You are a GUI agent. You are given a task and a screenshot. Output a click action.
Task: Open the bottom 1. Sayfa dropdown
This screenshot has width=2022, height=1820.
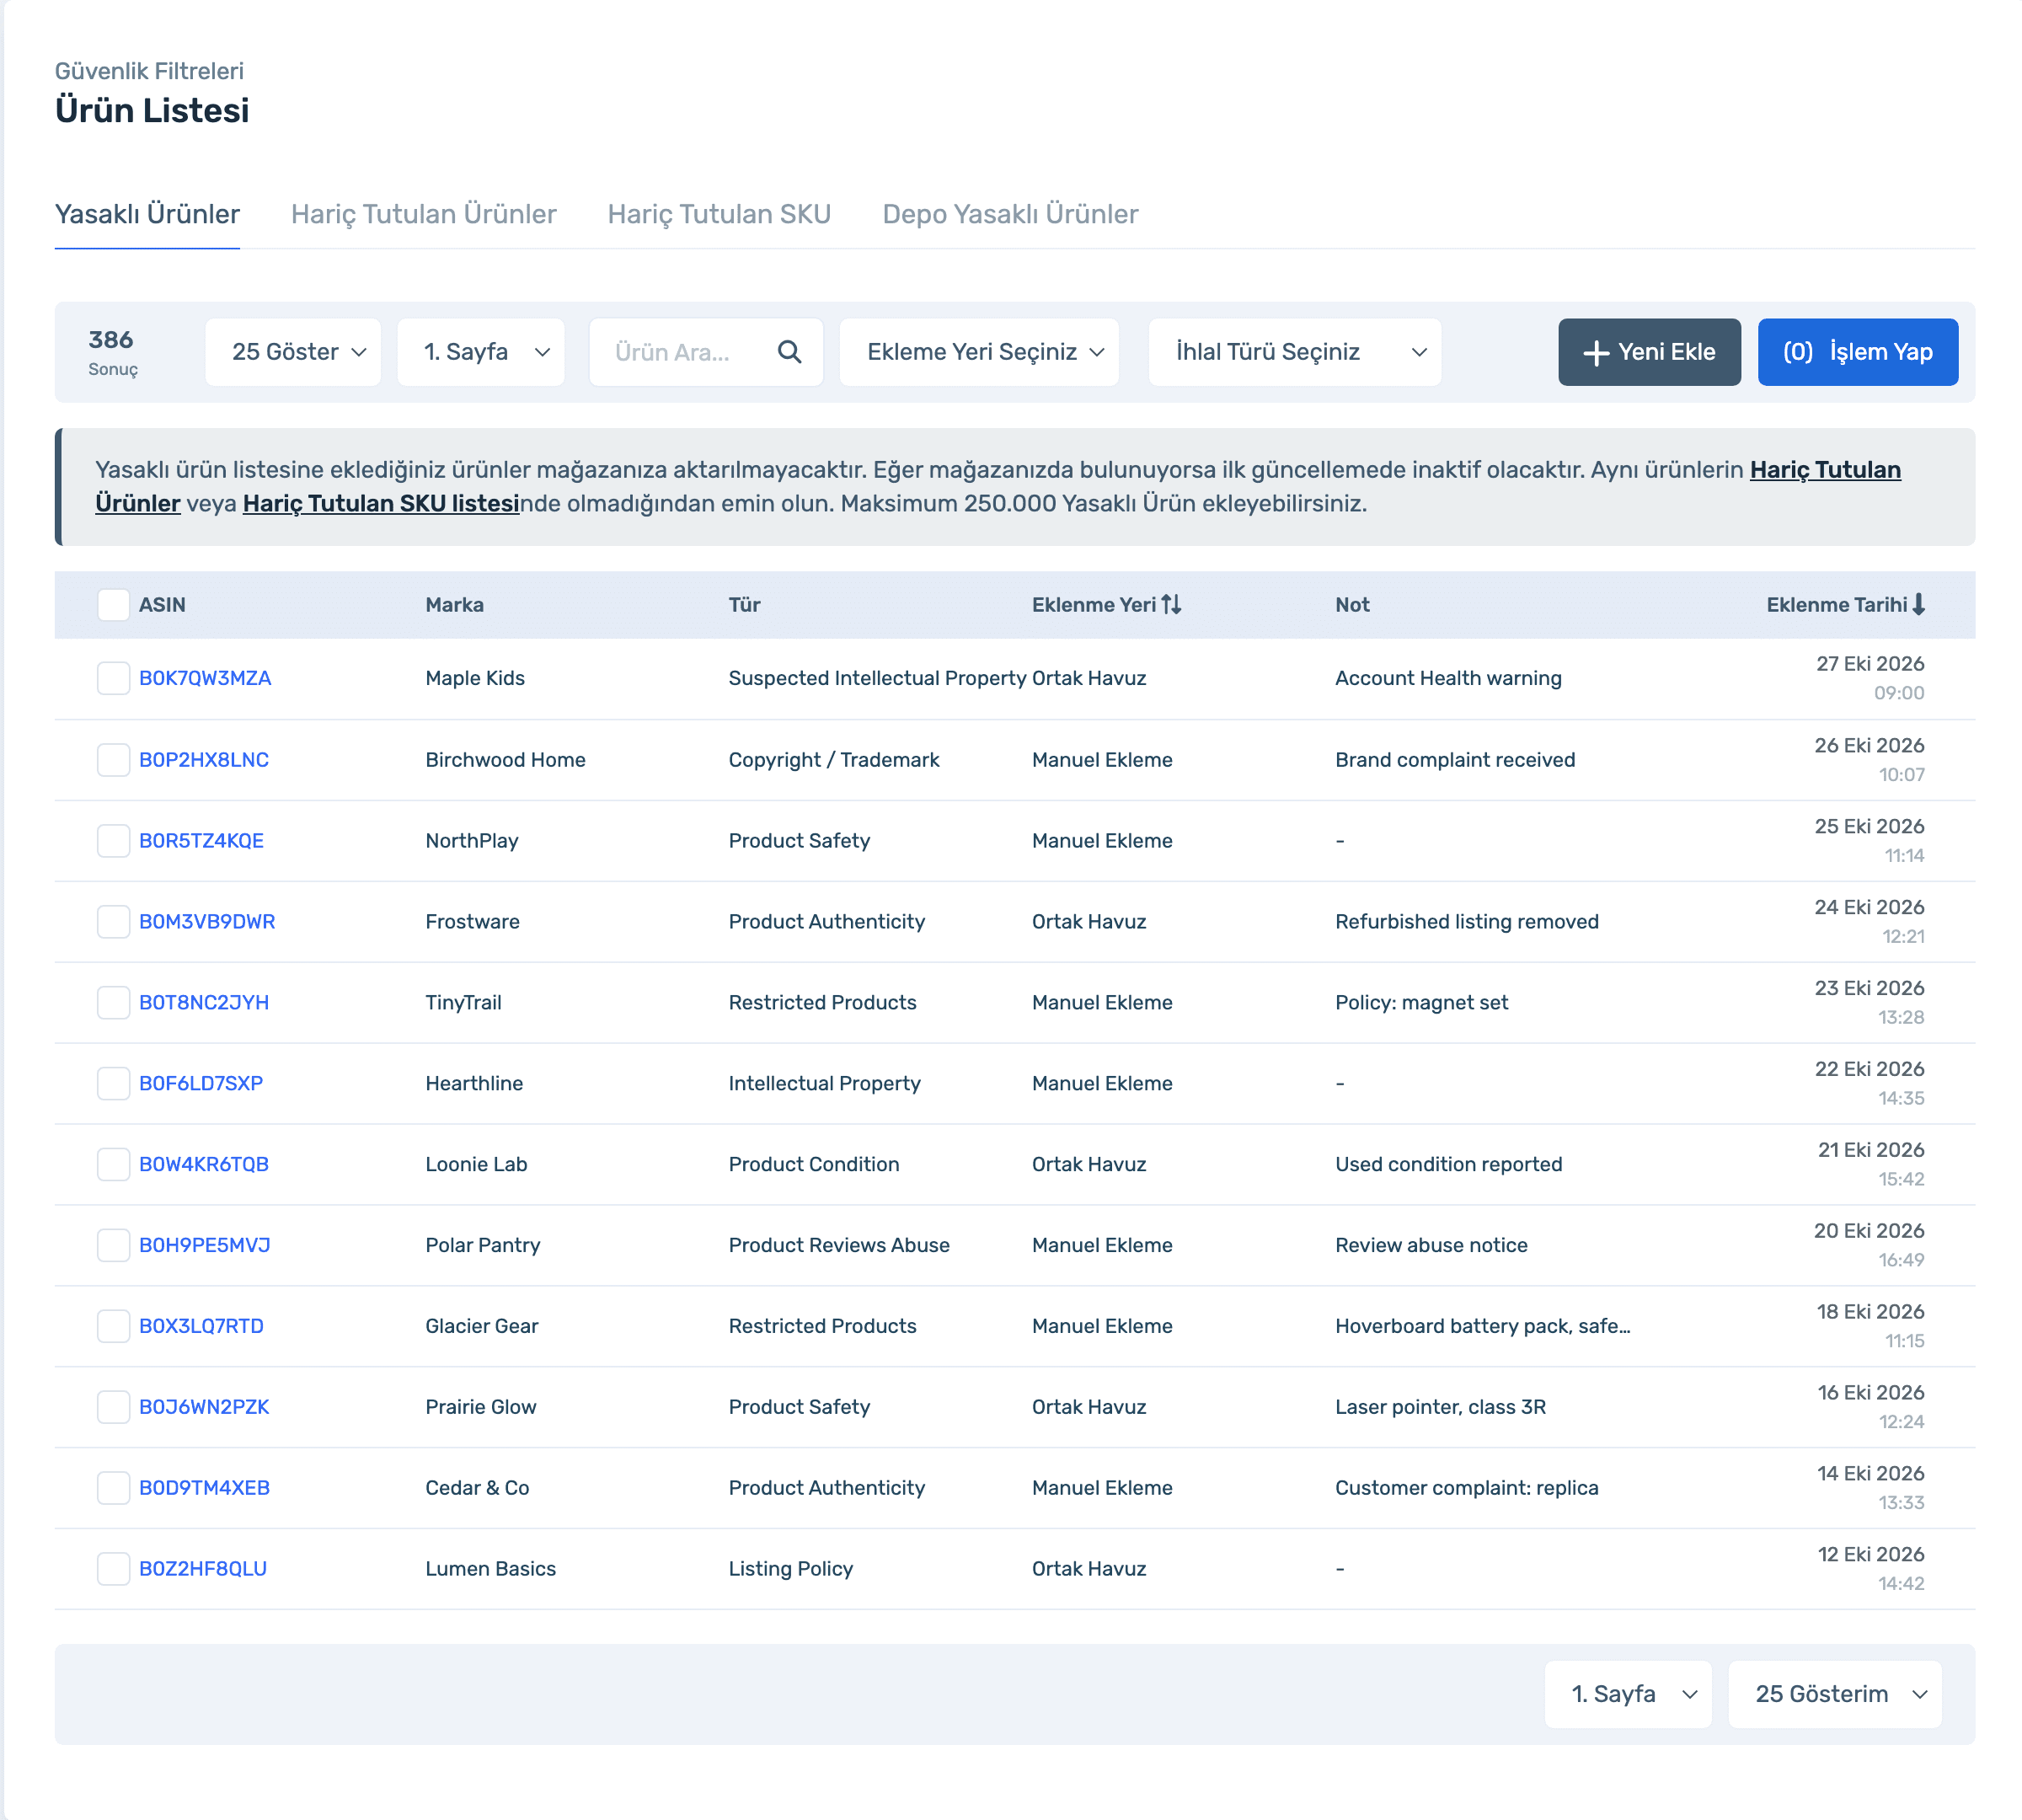point(1628,1694)
